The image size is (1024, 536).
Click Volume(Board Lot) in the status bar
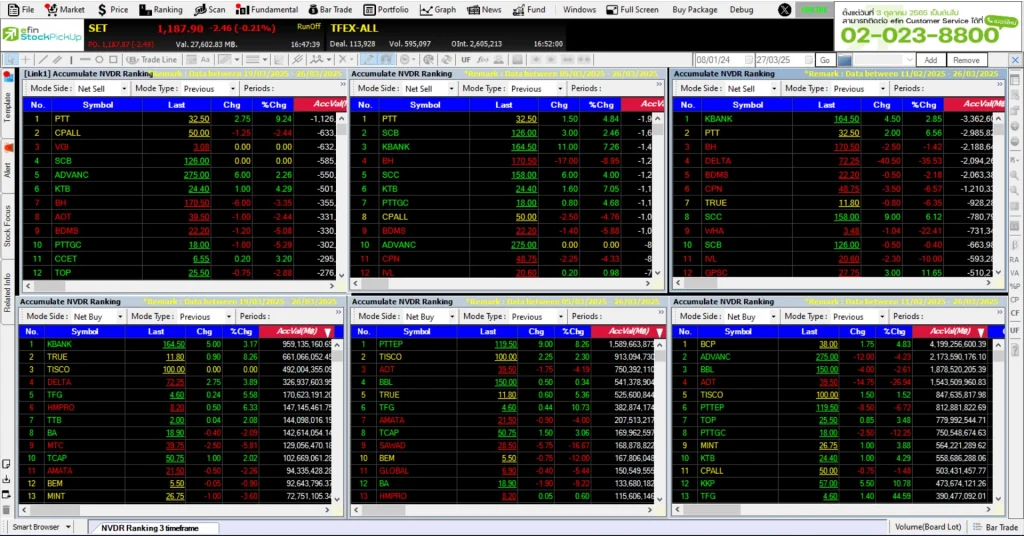click(x=928, y=527)
